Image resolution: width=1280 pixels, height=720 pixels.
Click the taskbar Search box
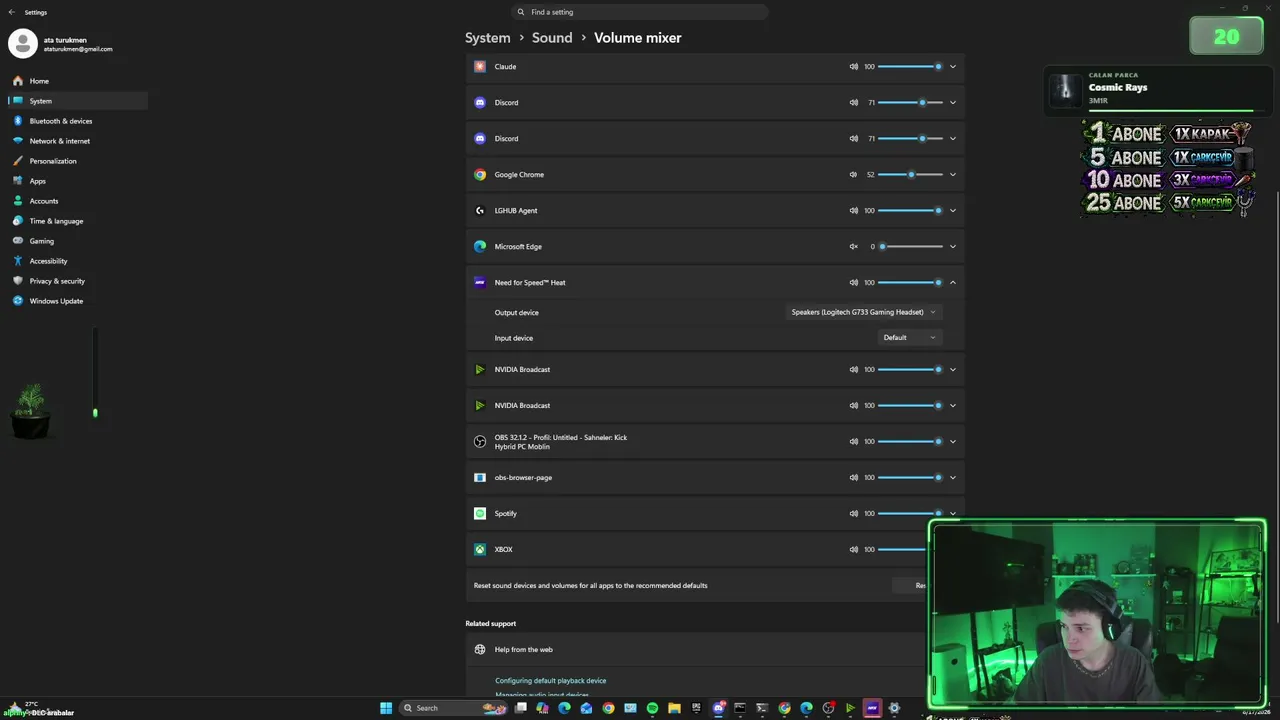(x=455, y=708)
